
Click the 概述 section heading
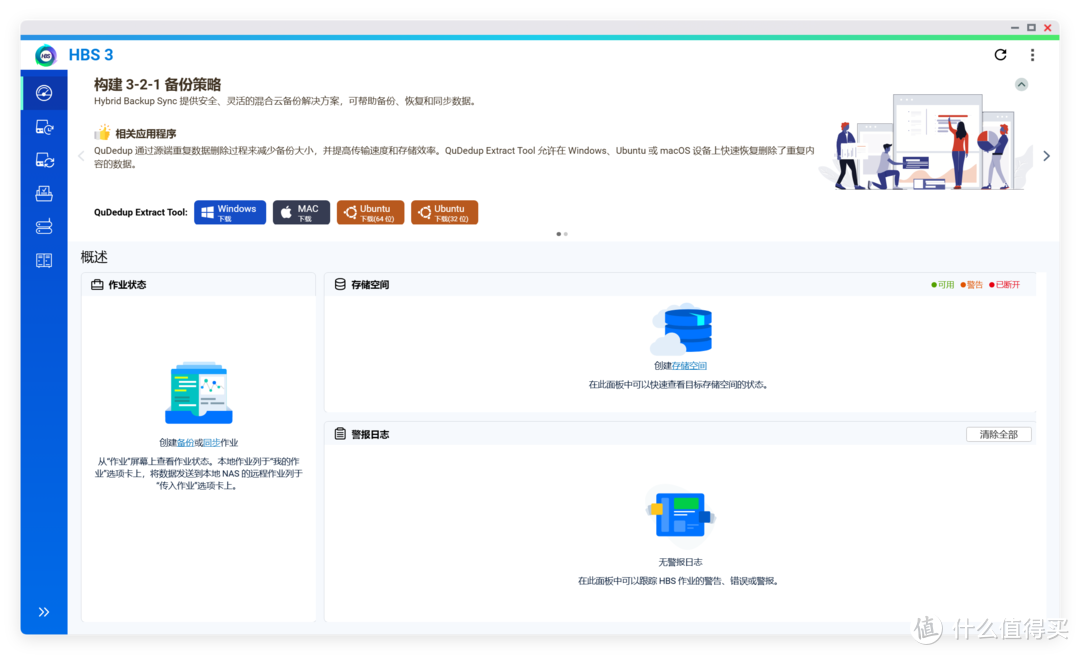(x=94, y=257)
